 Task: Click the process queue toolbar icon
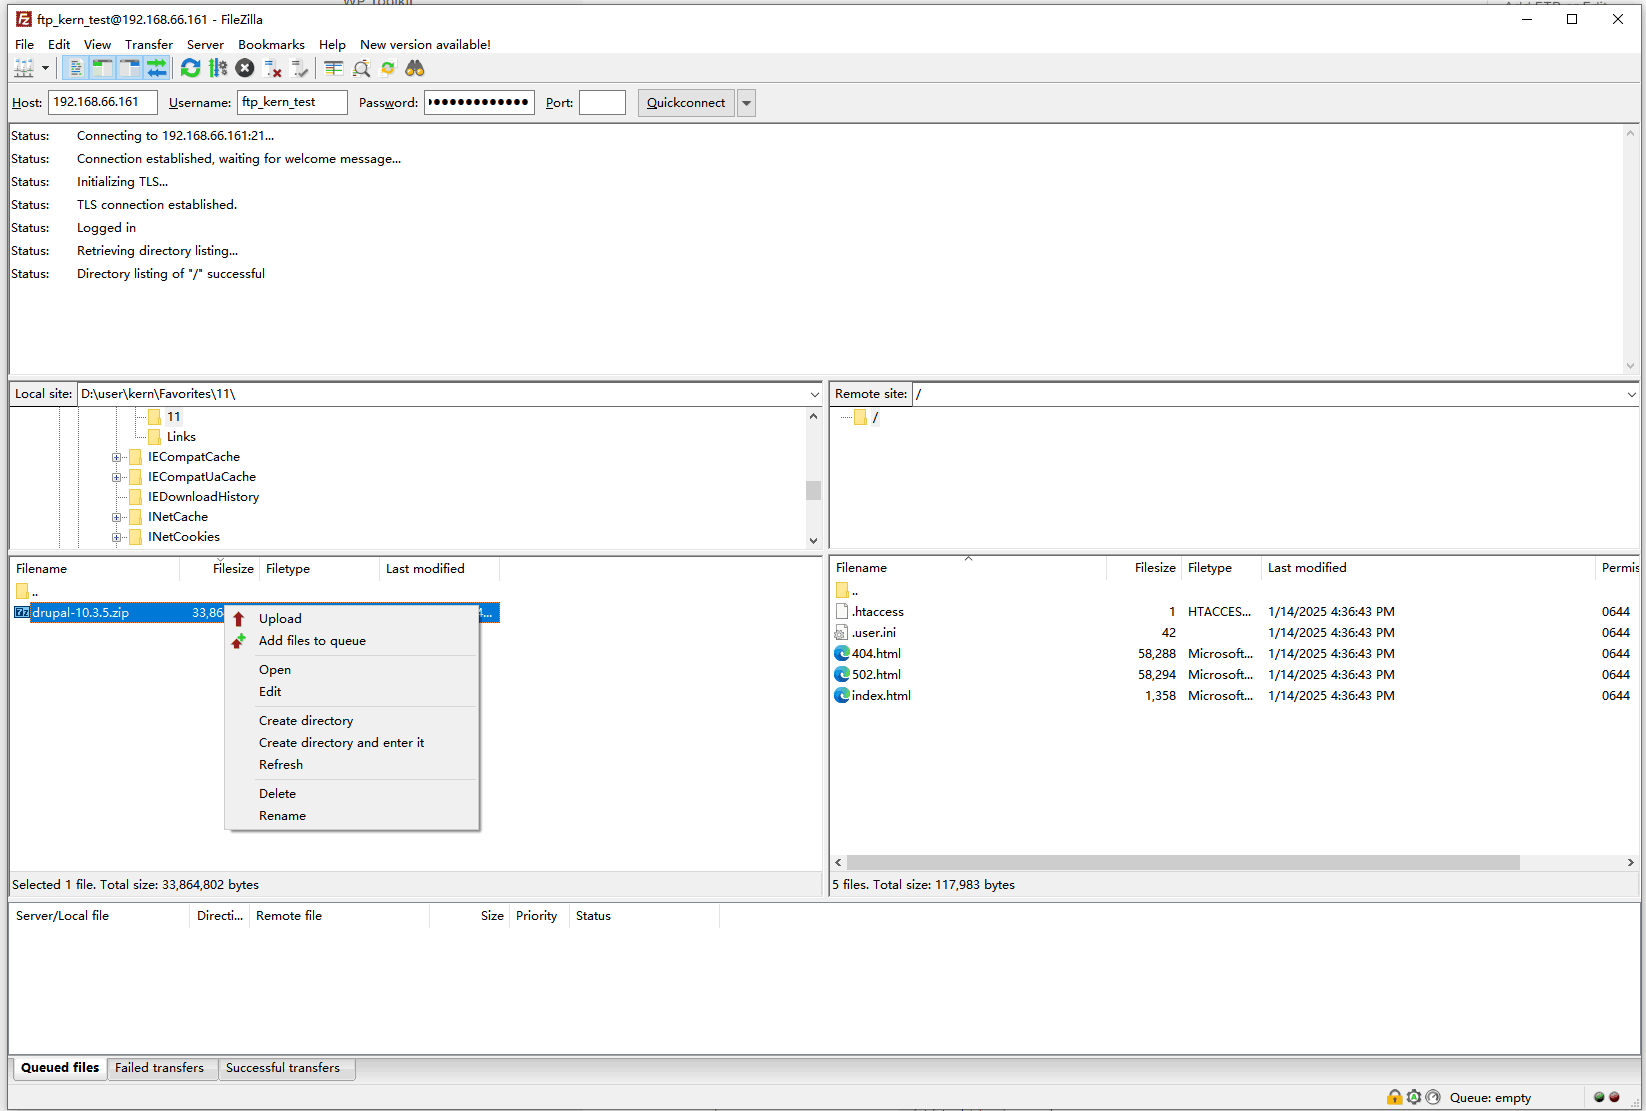(218, 68)
